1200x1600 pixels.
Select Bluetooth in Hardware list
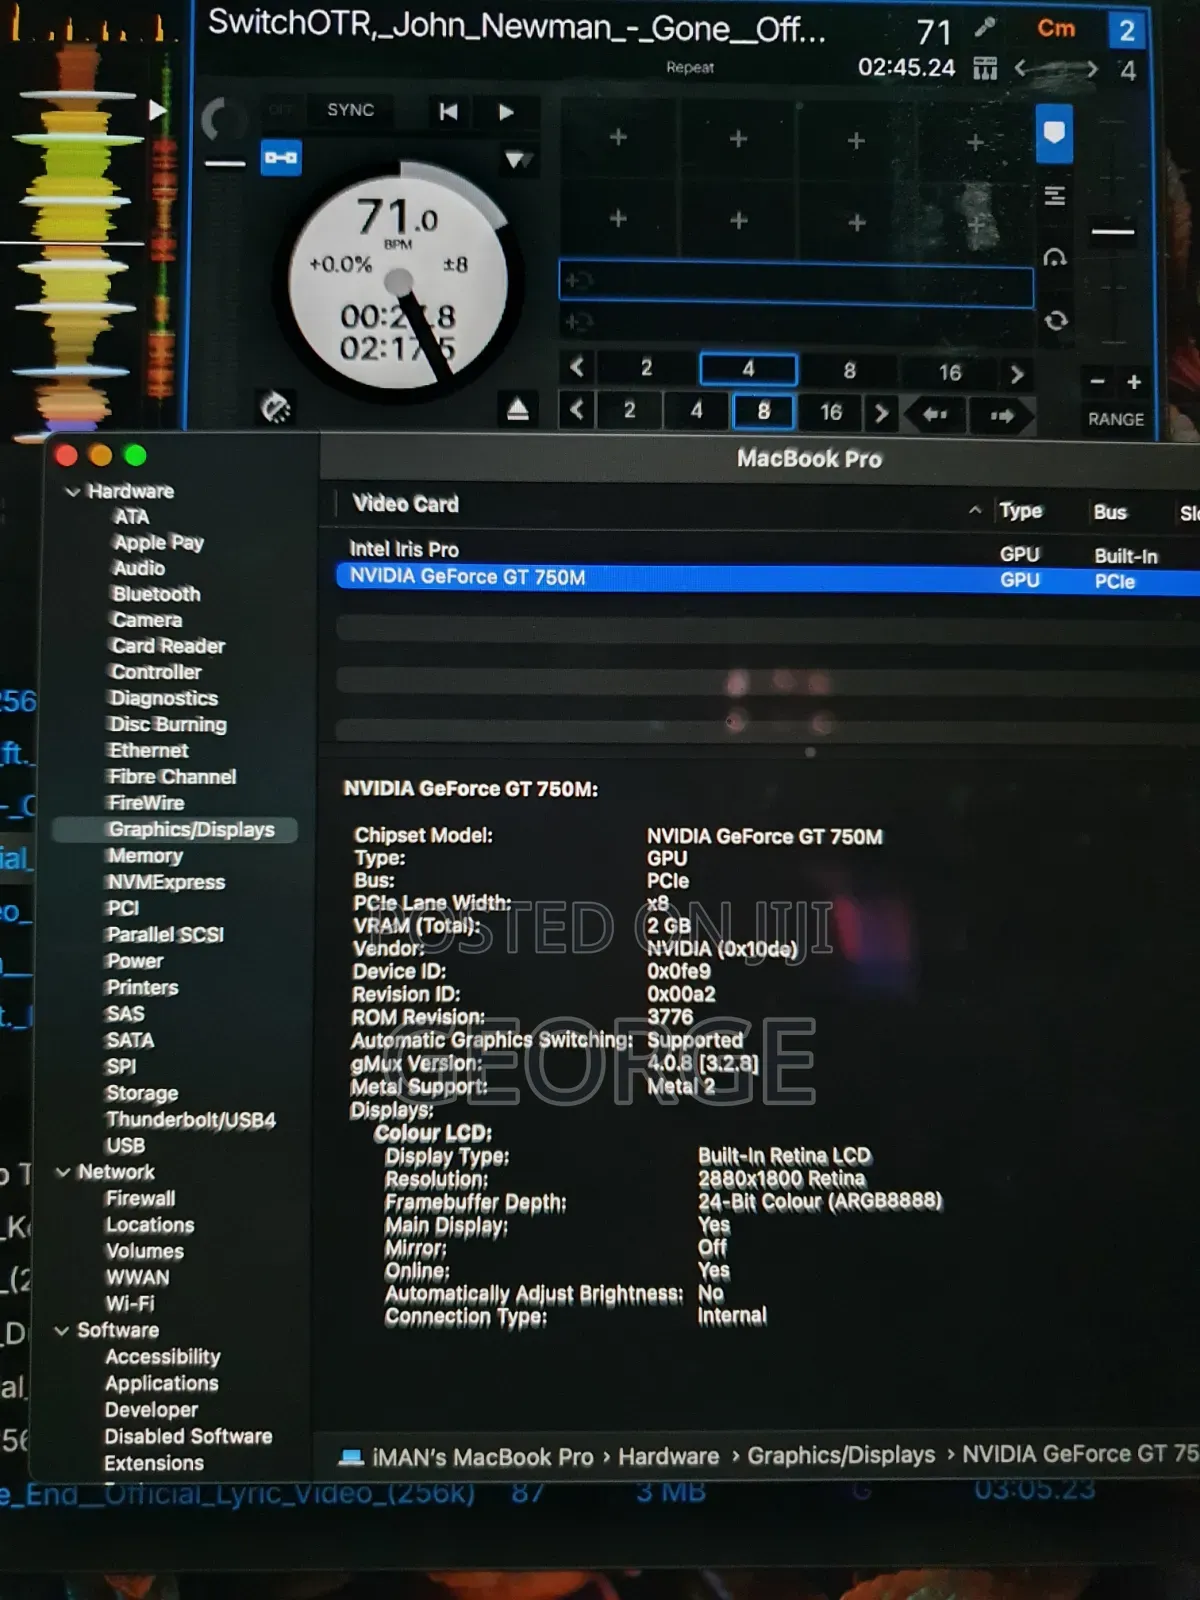tap(156, 594)
